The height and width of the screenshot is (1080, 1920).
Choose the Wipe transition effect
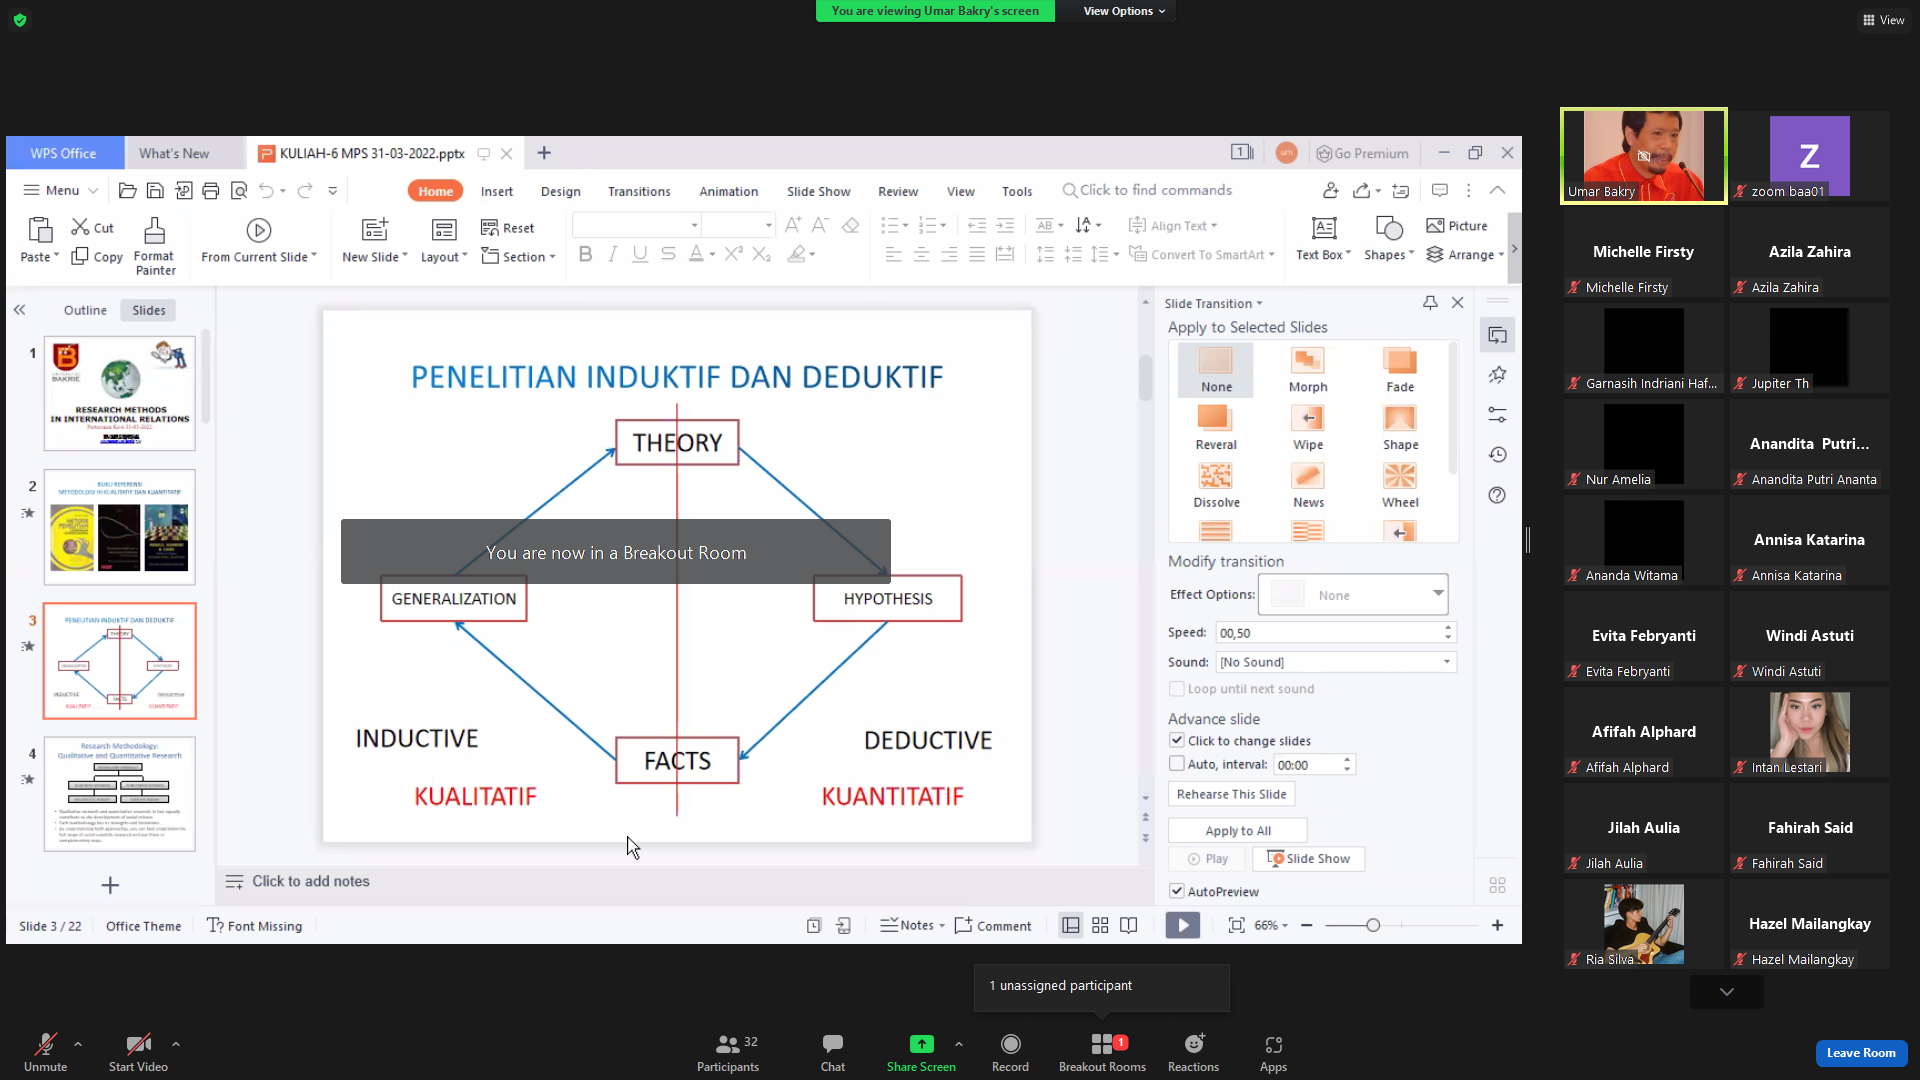(1308, 428)
